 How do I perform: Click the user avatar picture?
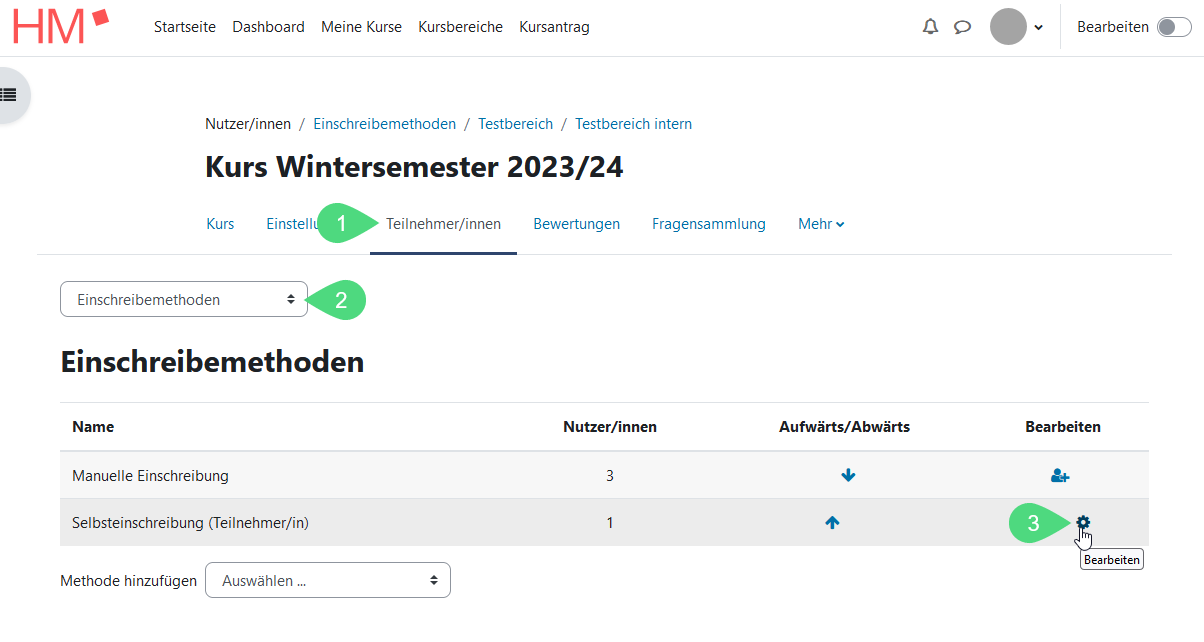(x=1008, y=27)
